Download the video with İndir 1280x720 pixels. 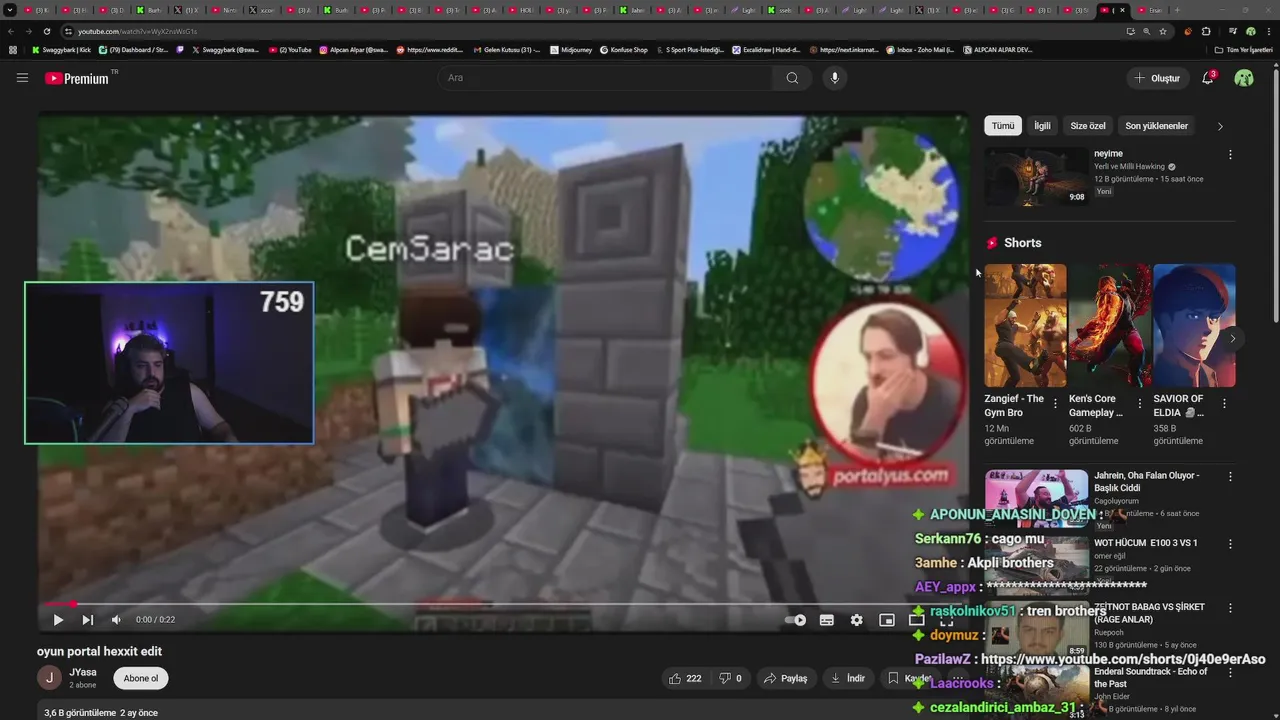[848, 678]
